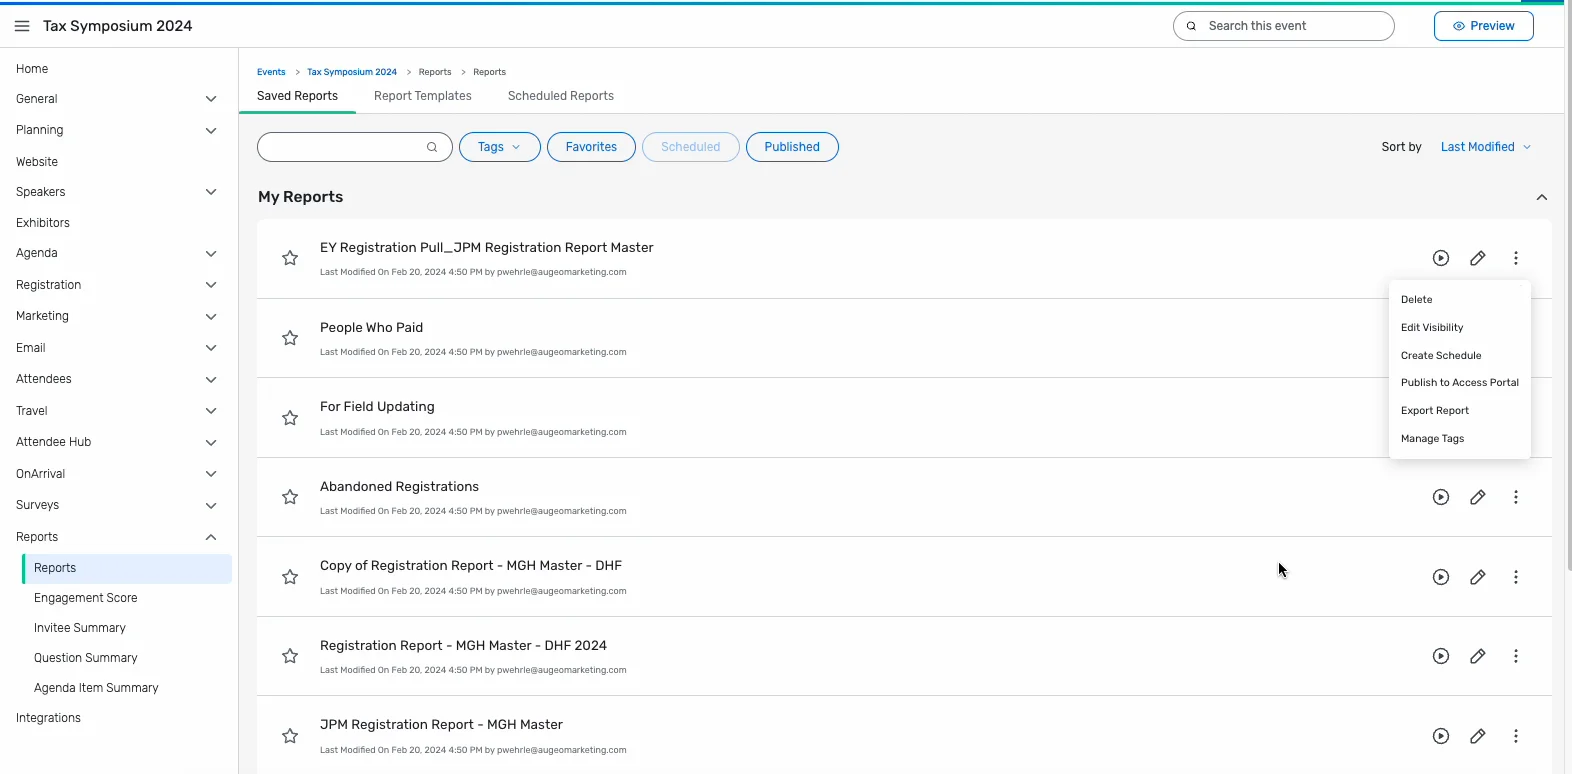This screenshot has width=1572, height=774.
Task: Favorite Copy of Registration Report - MGH Master - DHF
Action: tap(290, 577)
